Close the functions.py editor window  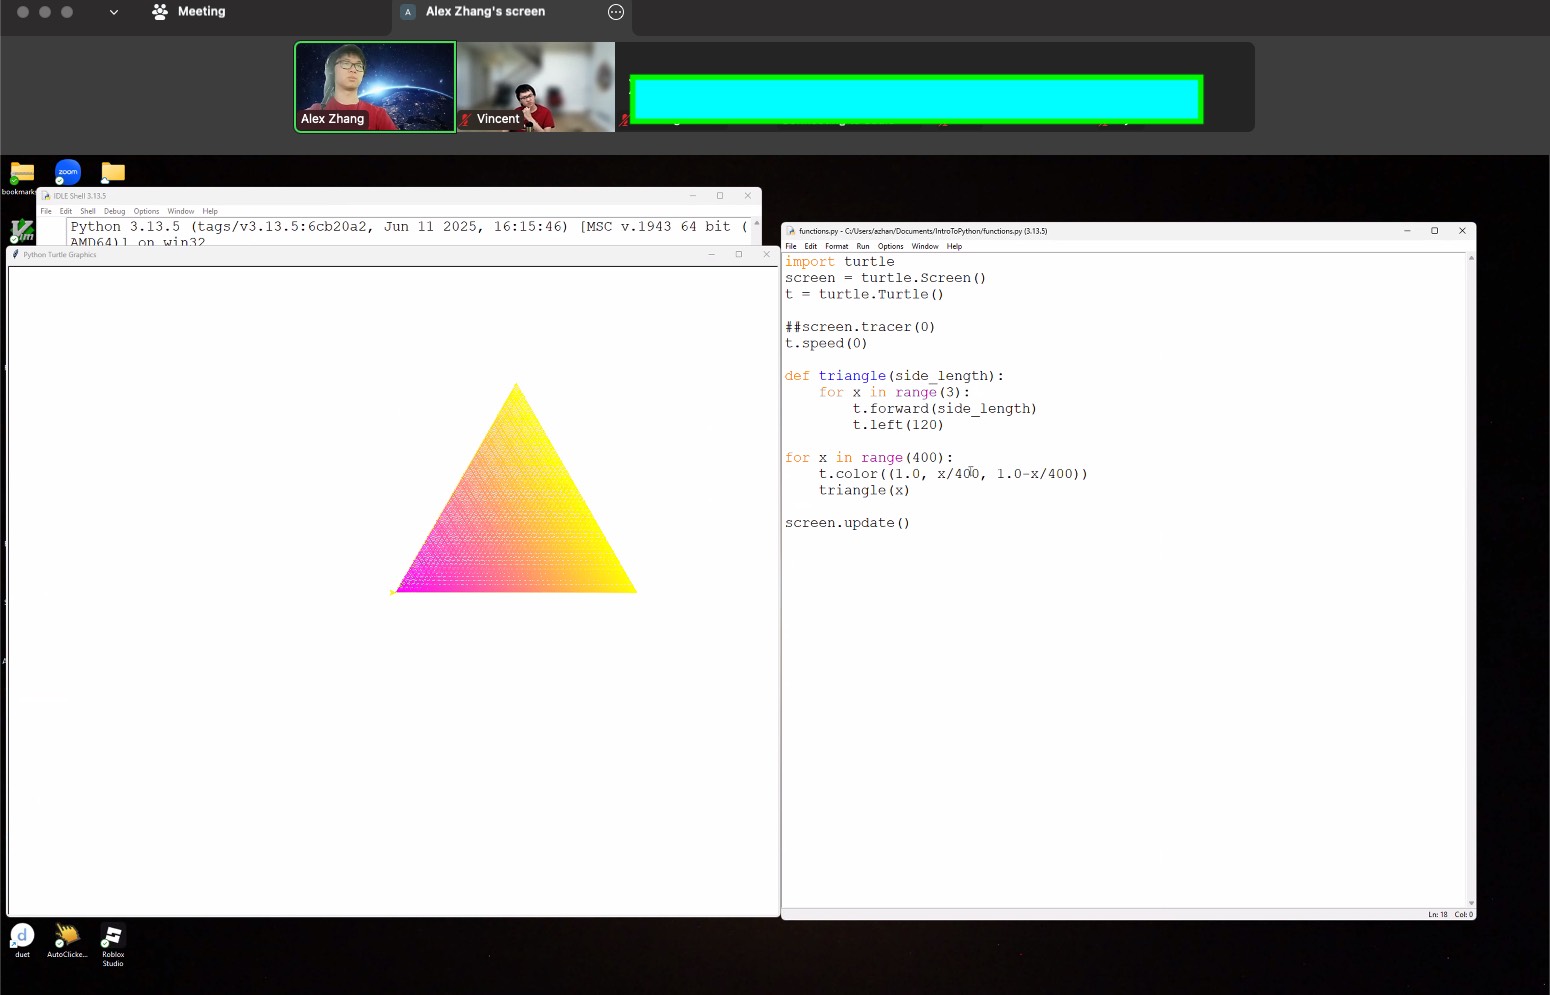(1463, 231)
